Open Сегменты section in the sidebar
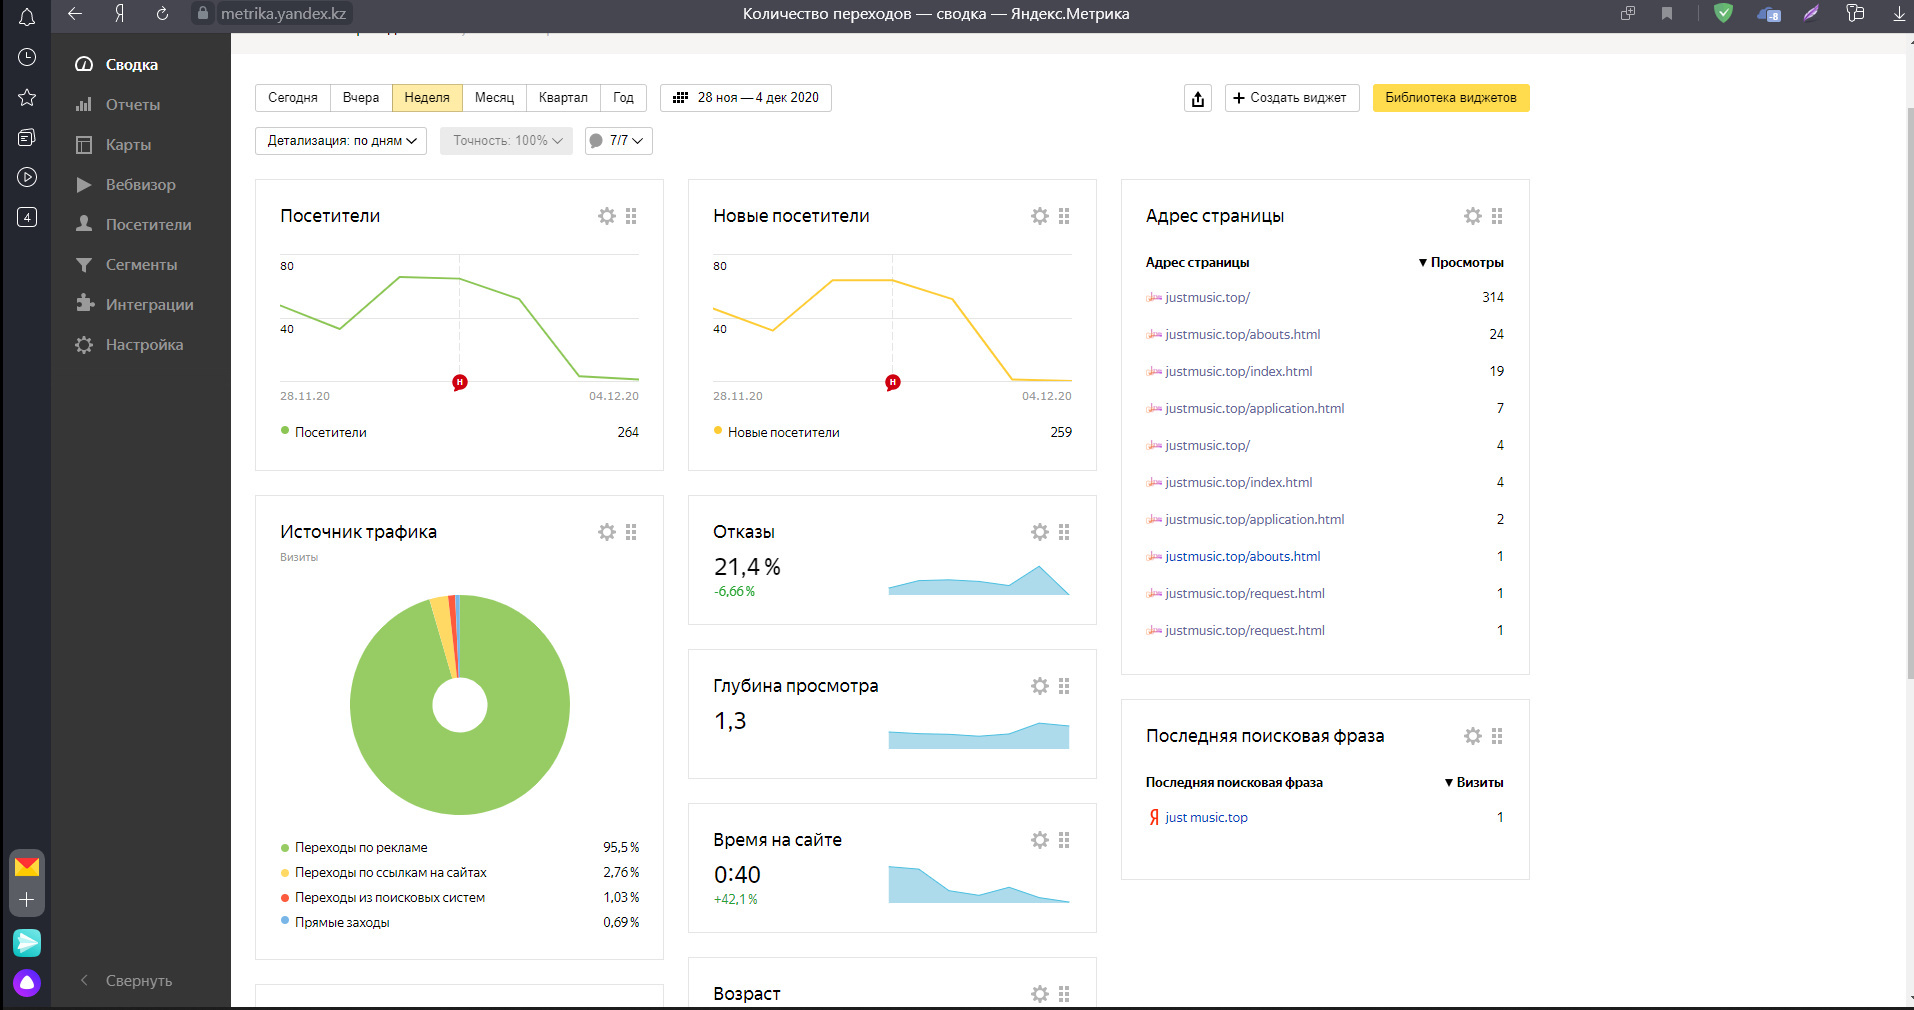The width and height of the screenshot is (1914, 1010). click(x=141, y=265)
